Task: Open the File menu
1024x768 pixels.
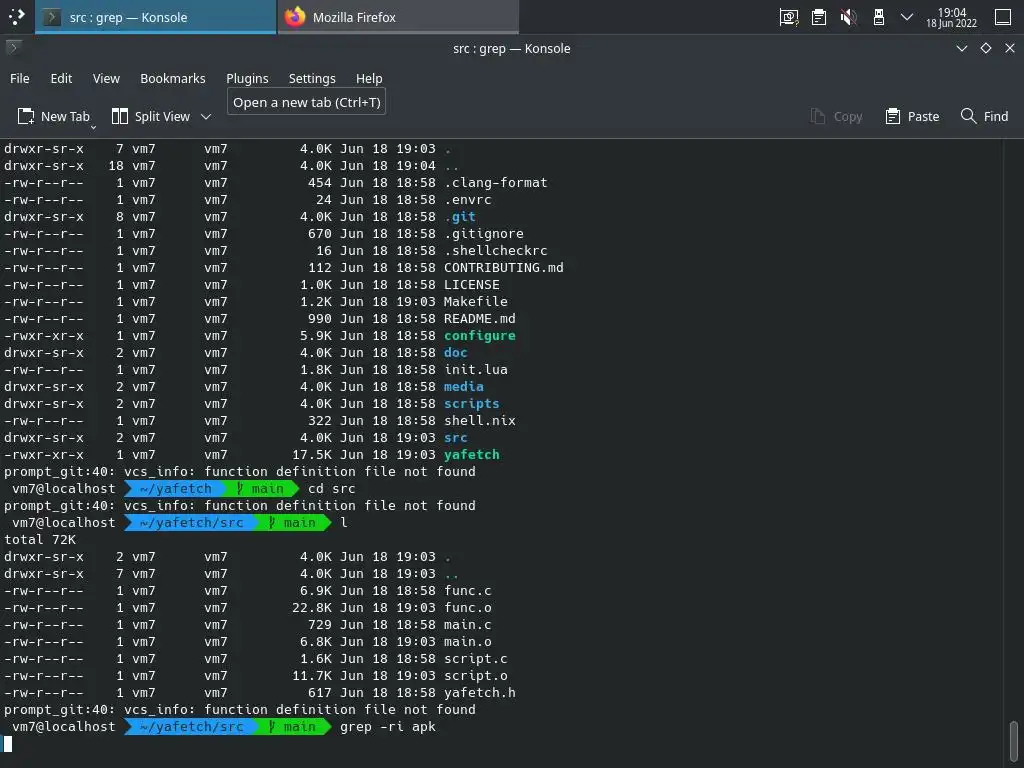Action: pyautogui.click(x=20, y=78)
